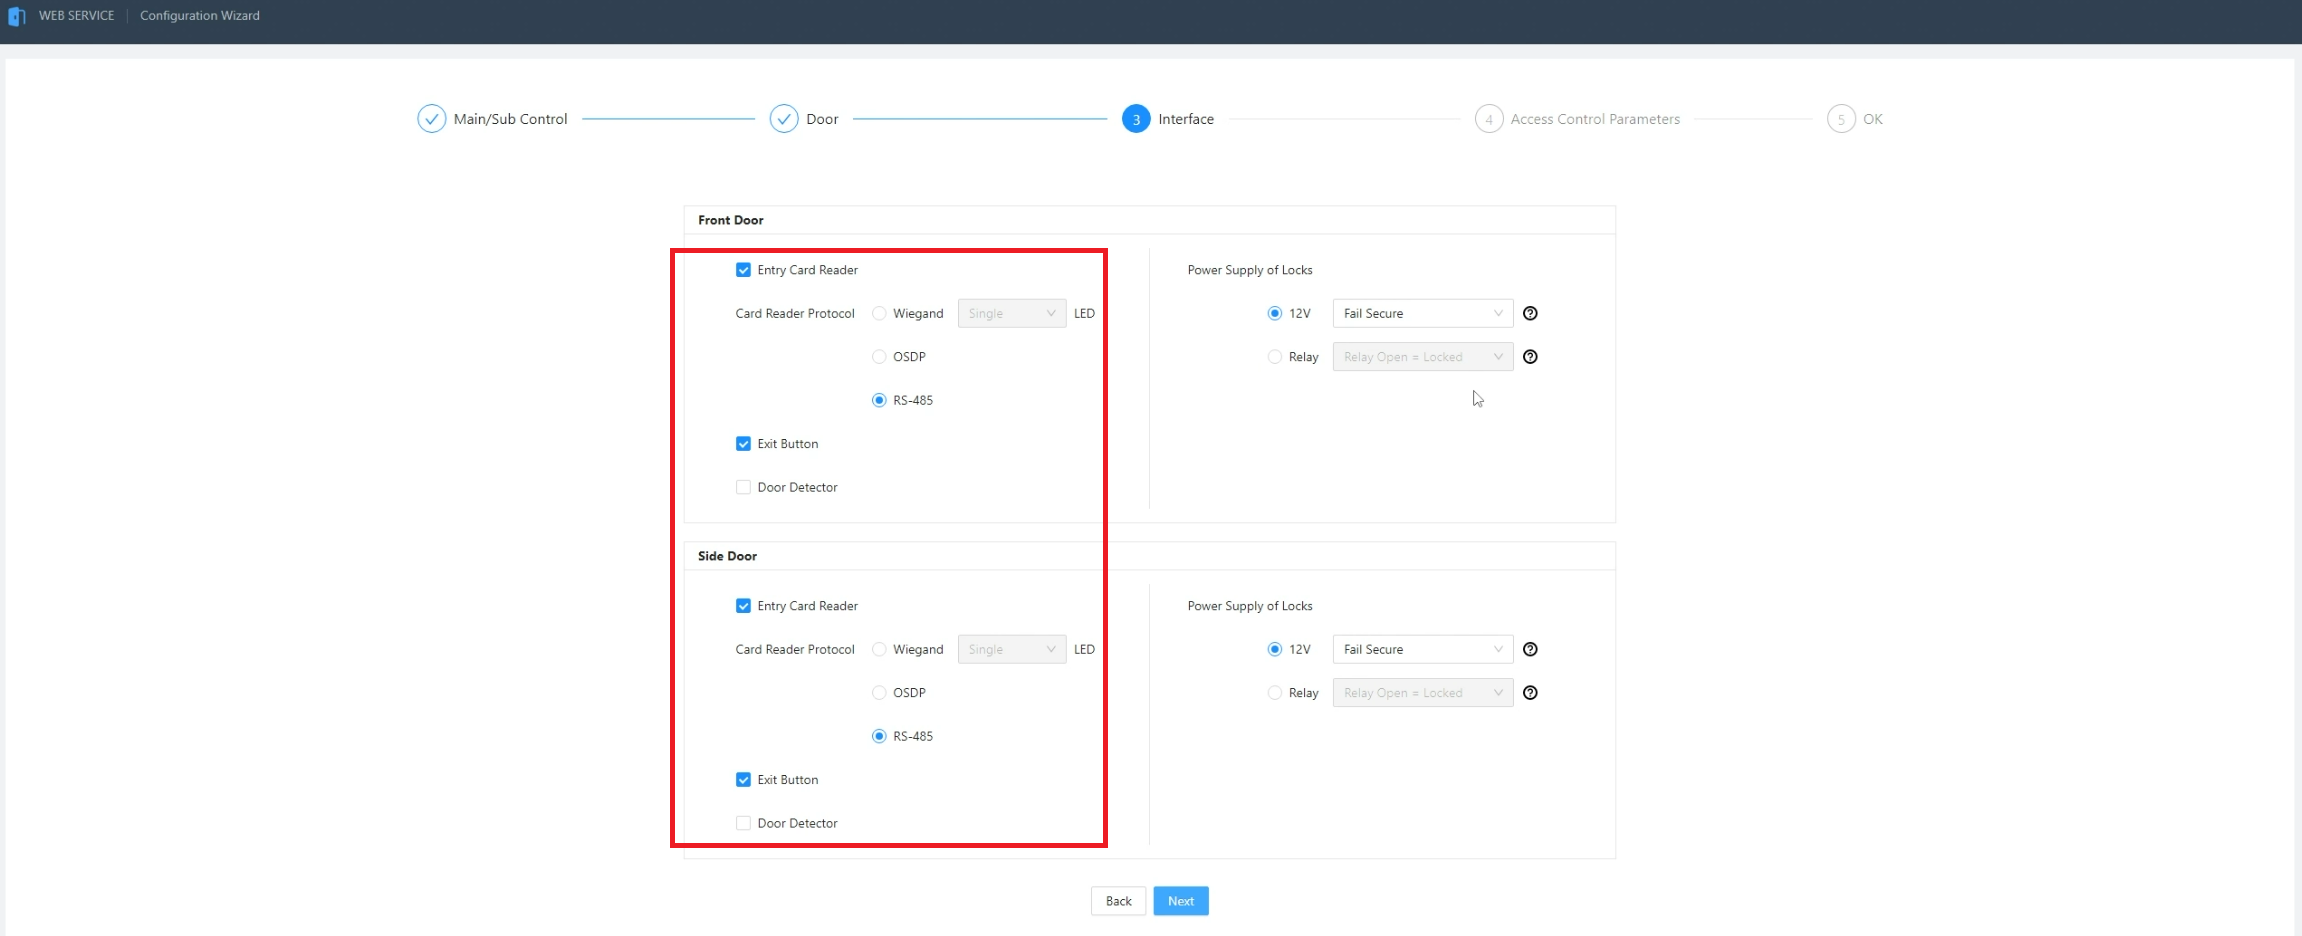Click the step 3 Interface circle
The height and width of the screenshot is (936, 2302).
point(1135,119)
